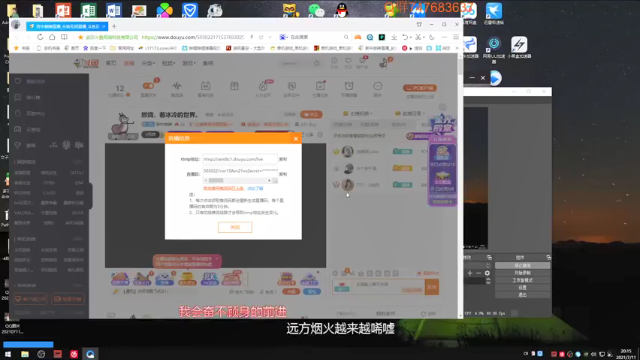The width and height of the screenshot is (640, 360).
Task: Reload the page with browser refresh icon
Action: coord(40,37)
